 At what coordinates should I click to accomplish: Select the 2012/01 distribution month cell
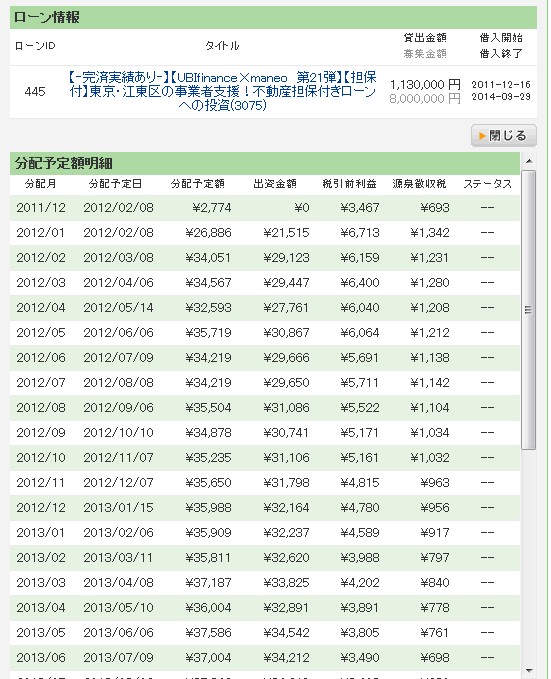click(x=41, y=233)
